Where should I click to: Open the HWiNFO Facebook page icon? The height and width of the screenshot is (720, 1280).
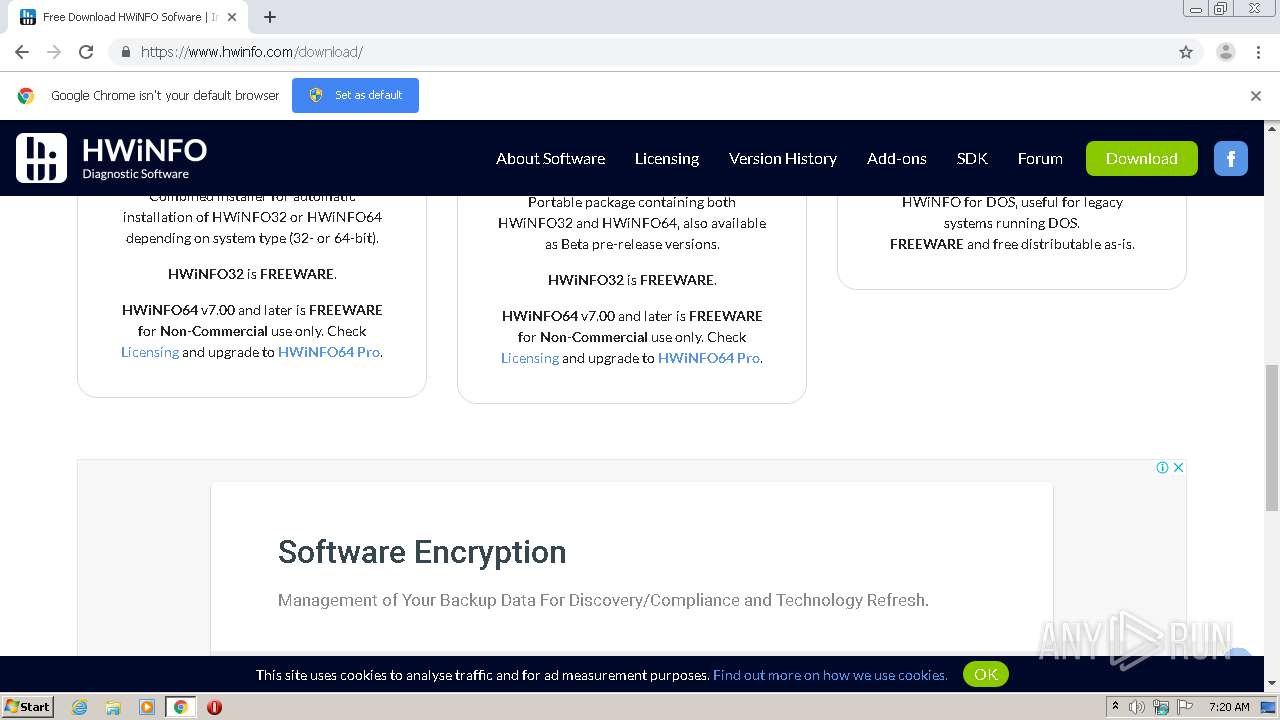[1231, 158]
